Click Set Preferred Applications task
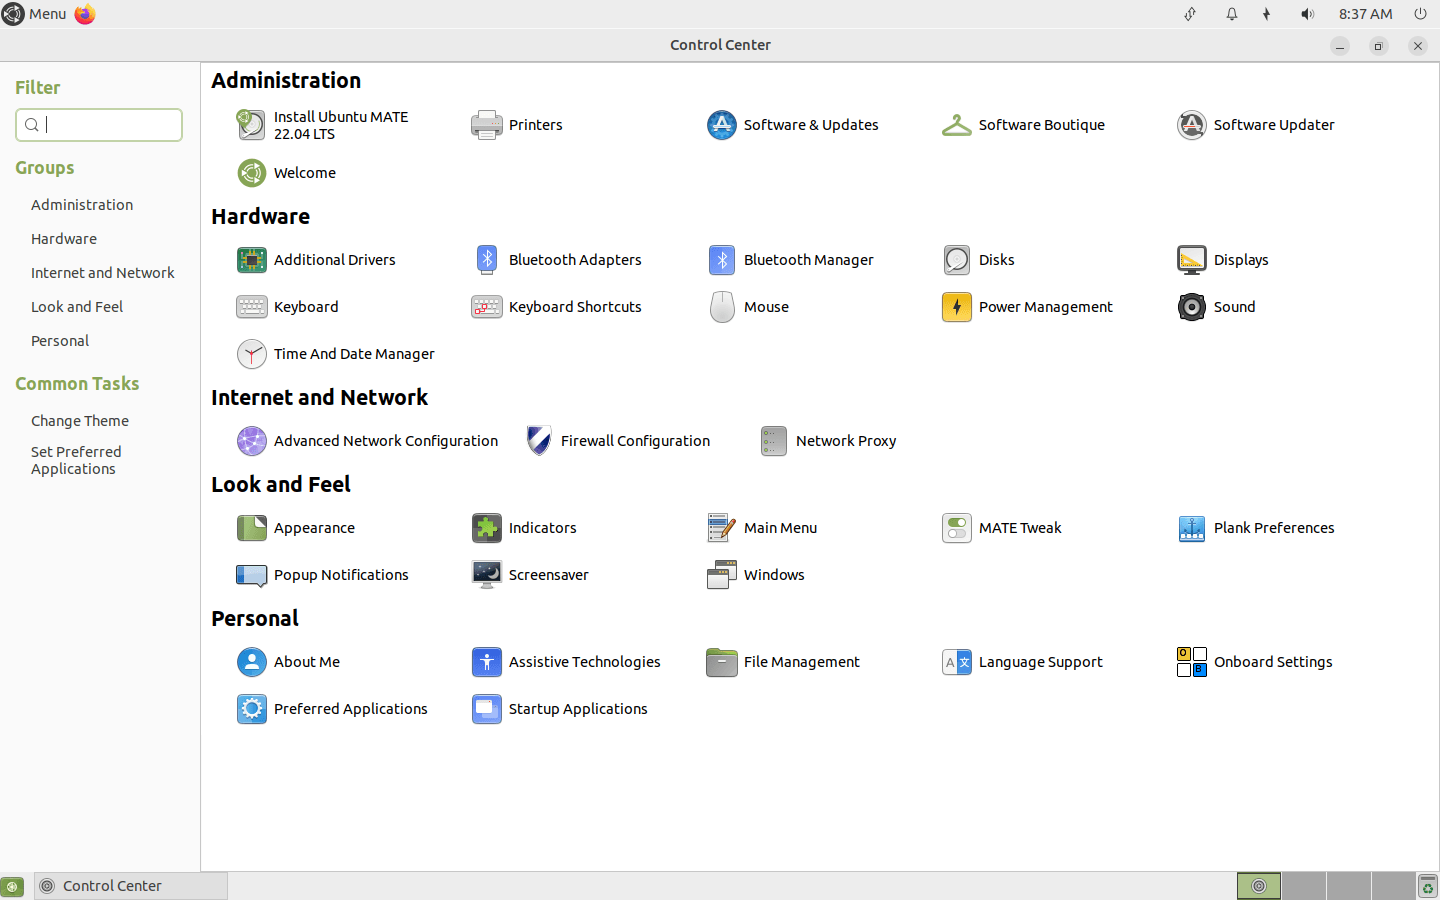Screen dimensions: 1440x900 [76, 460]
